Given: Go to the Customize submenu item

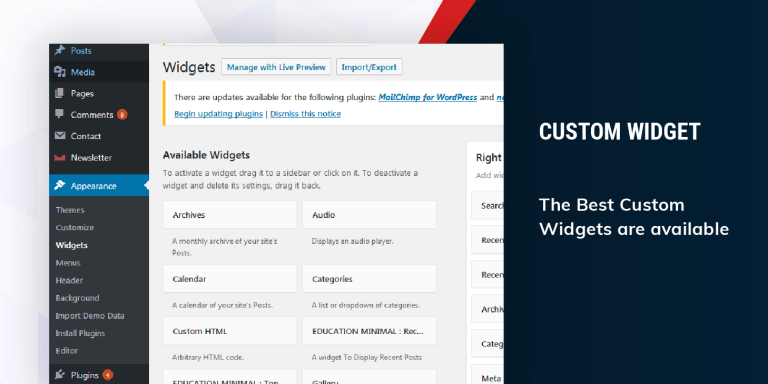Looking at the screenshot, I should [x=74, y=227].
